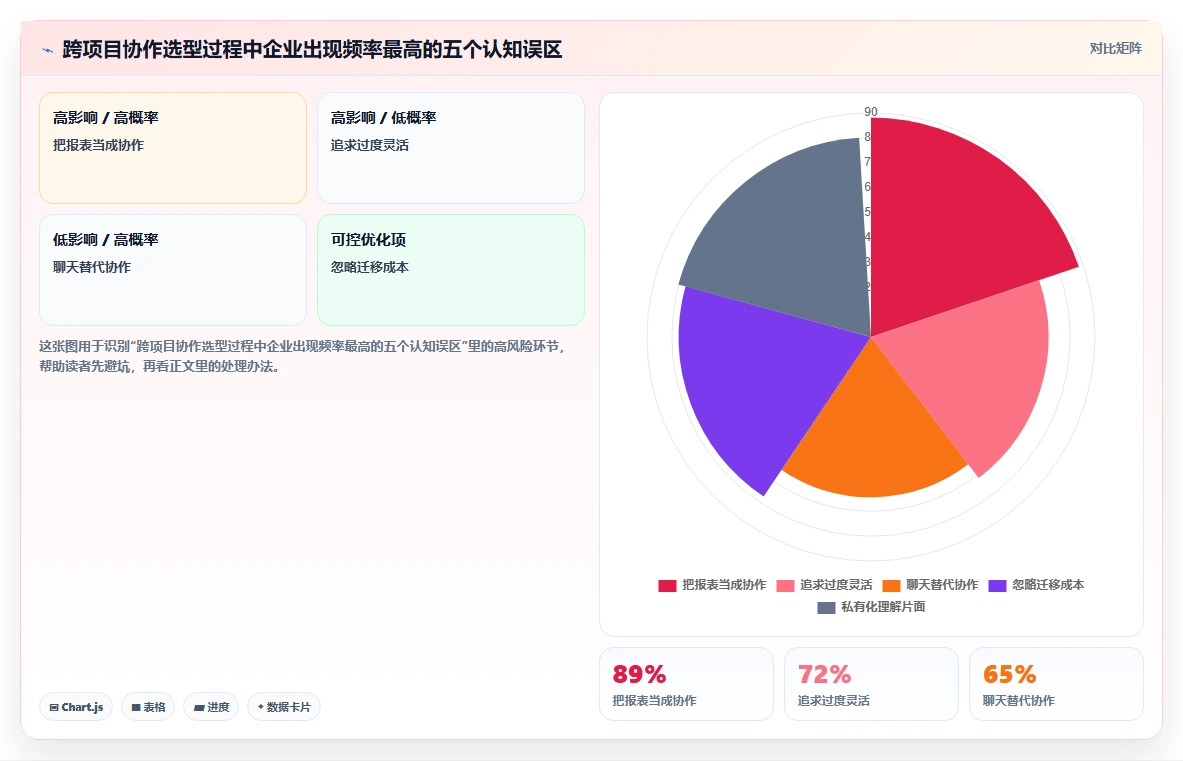Toggle 聊天替代协作 legend color swatch
Screen dimensions: 1183x761
891,585
